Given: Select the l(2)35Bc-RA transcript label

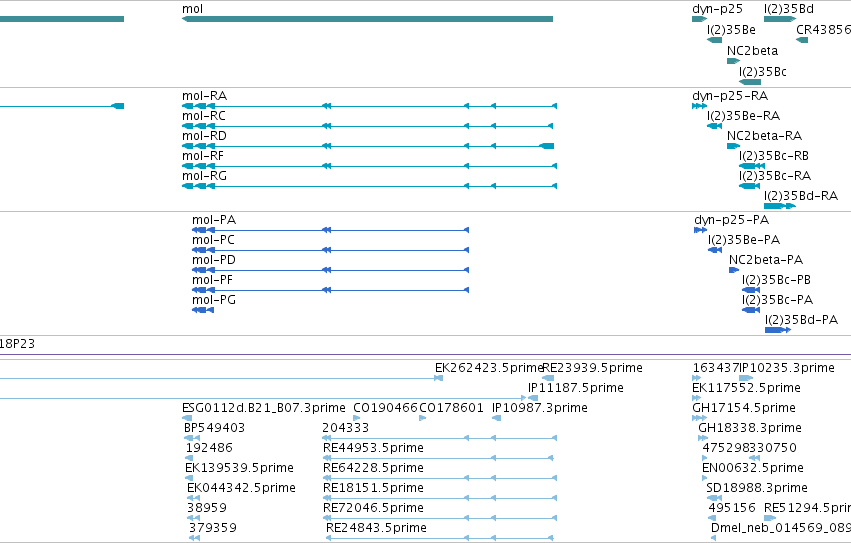Looking at the screenshot, I should click(x=775, y=176).
